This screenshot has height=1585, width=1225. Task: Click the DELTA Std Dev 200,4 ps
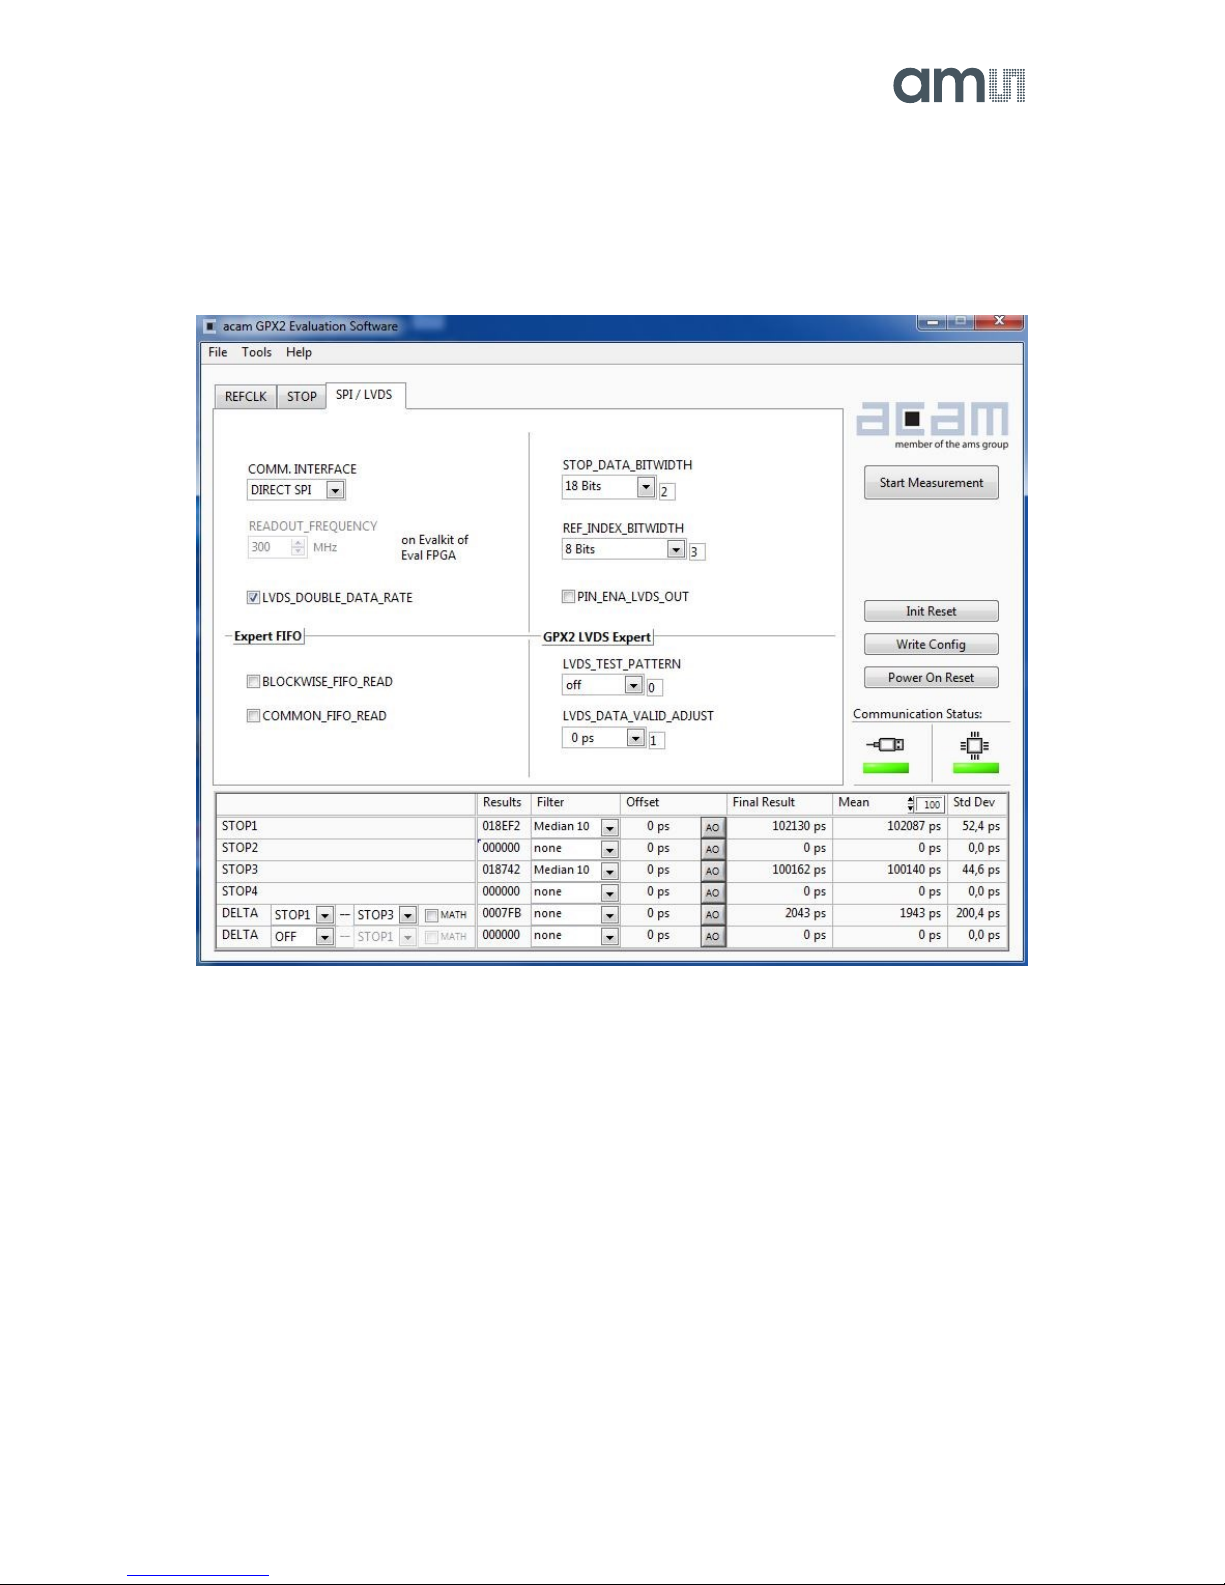(x=978, y=913)
